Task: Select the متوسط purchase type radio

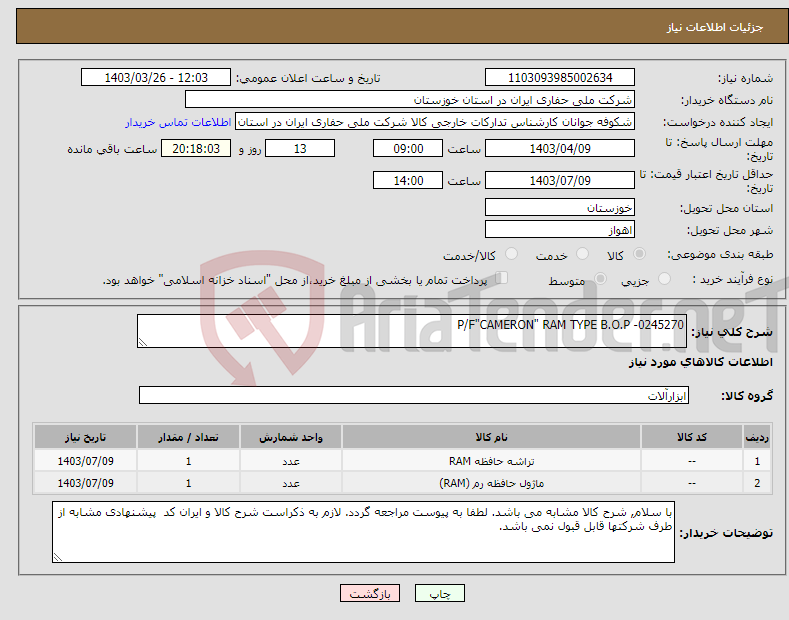Action: 600,279
